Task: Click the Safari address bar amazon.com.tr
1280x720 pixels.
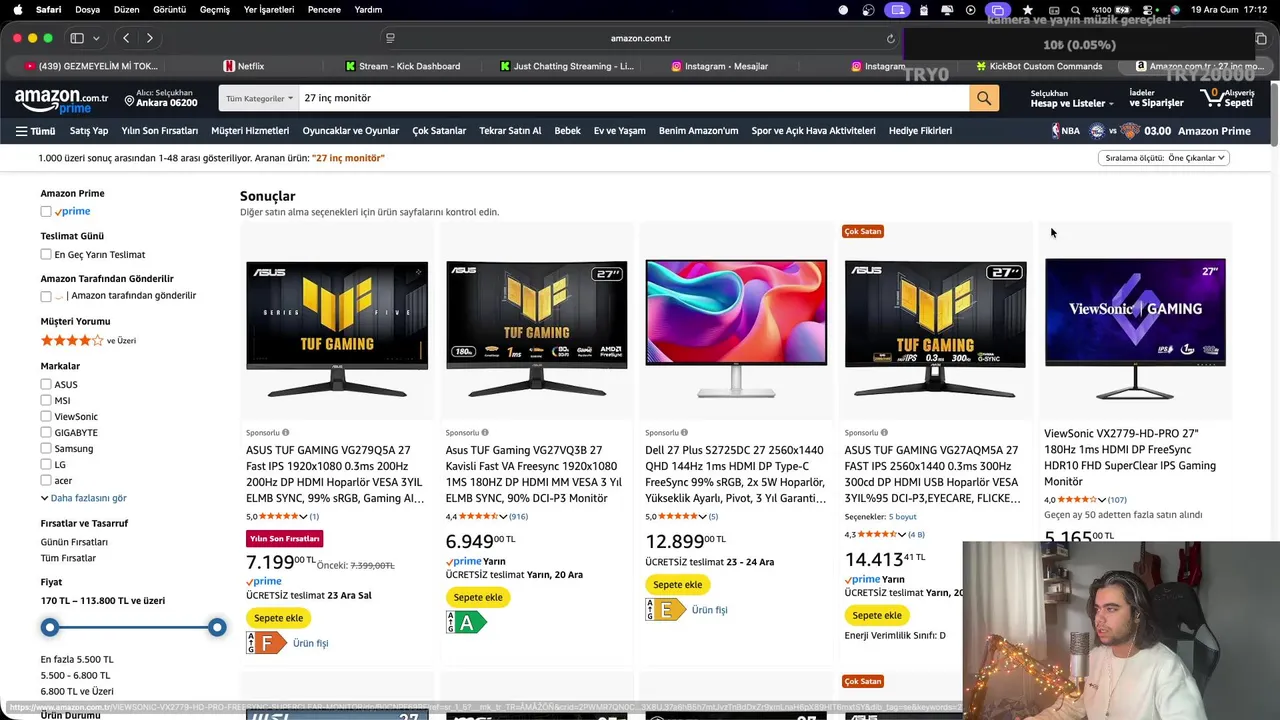Action: 640,38
